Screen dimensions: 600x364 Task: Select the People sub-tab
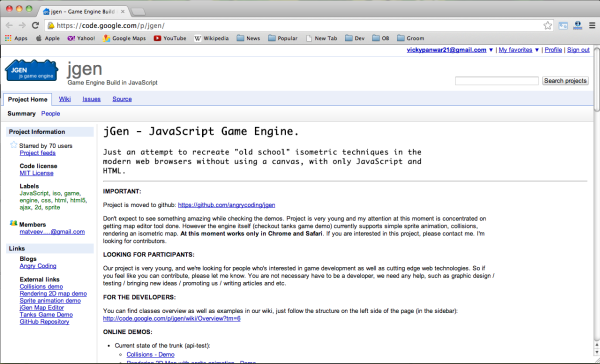point(51,114)
